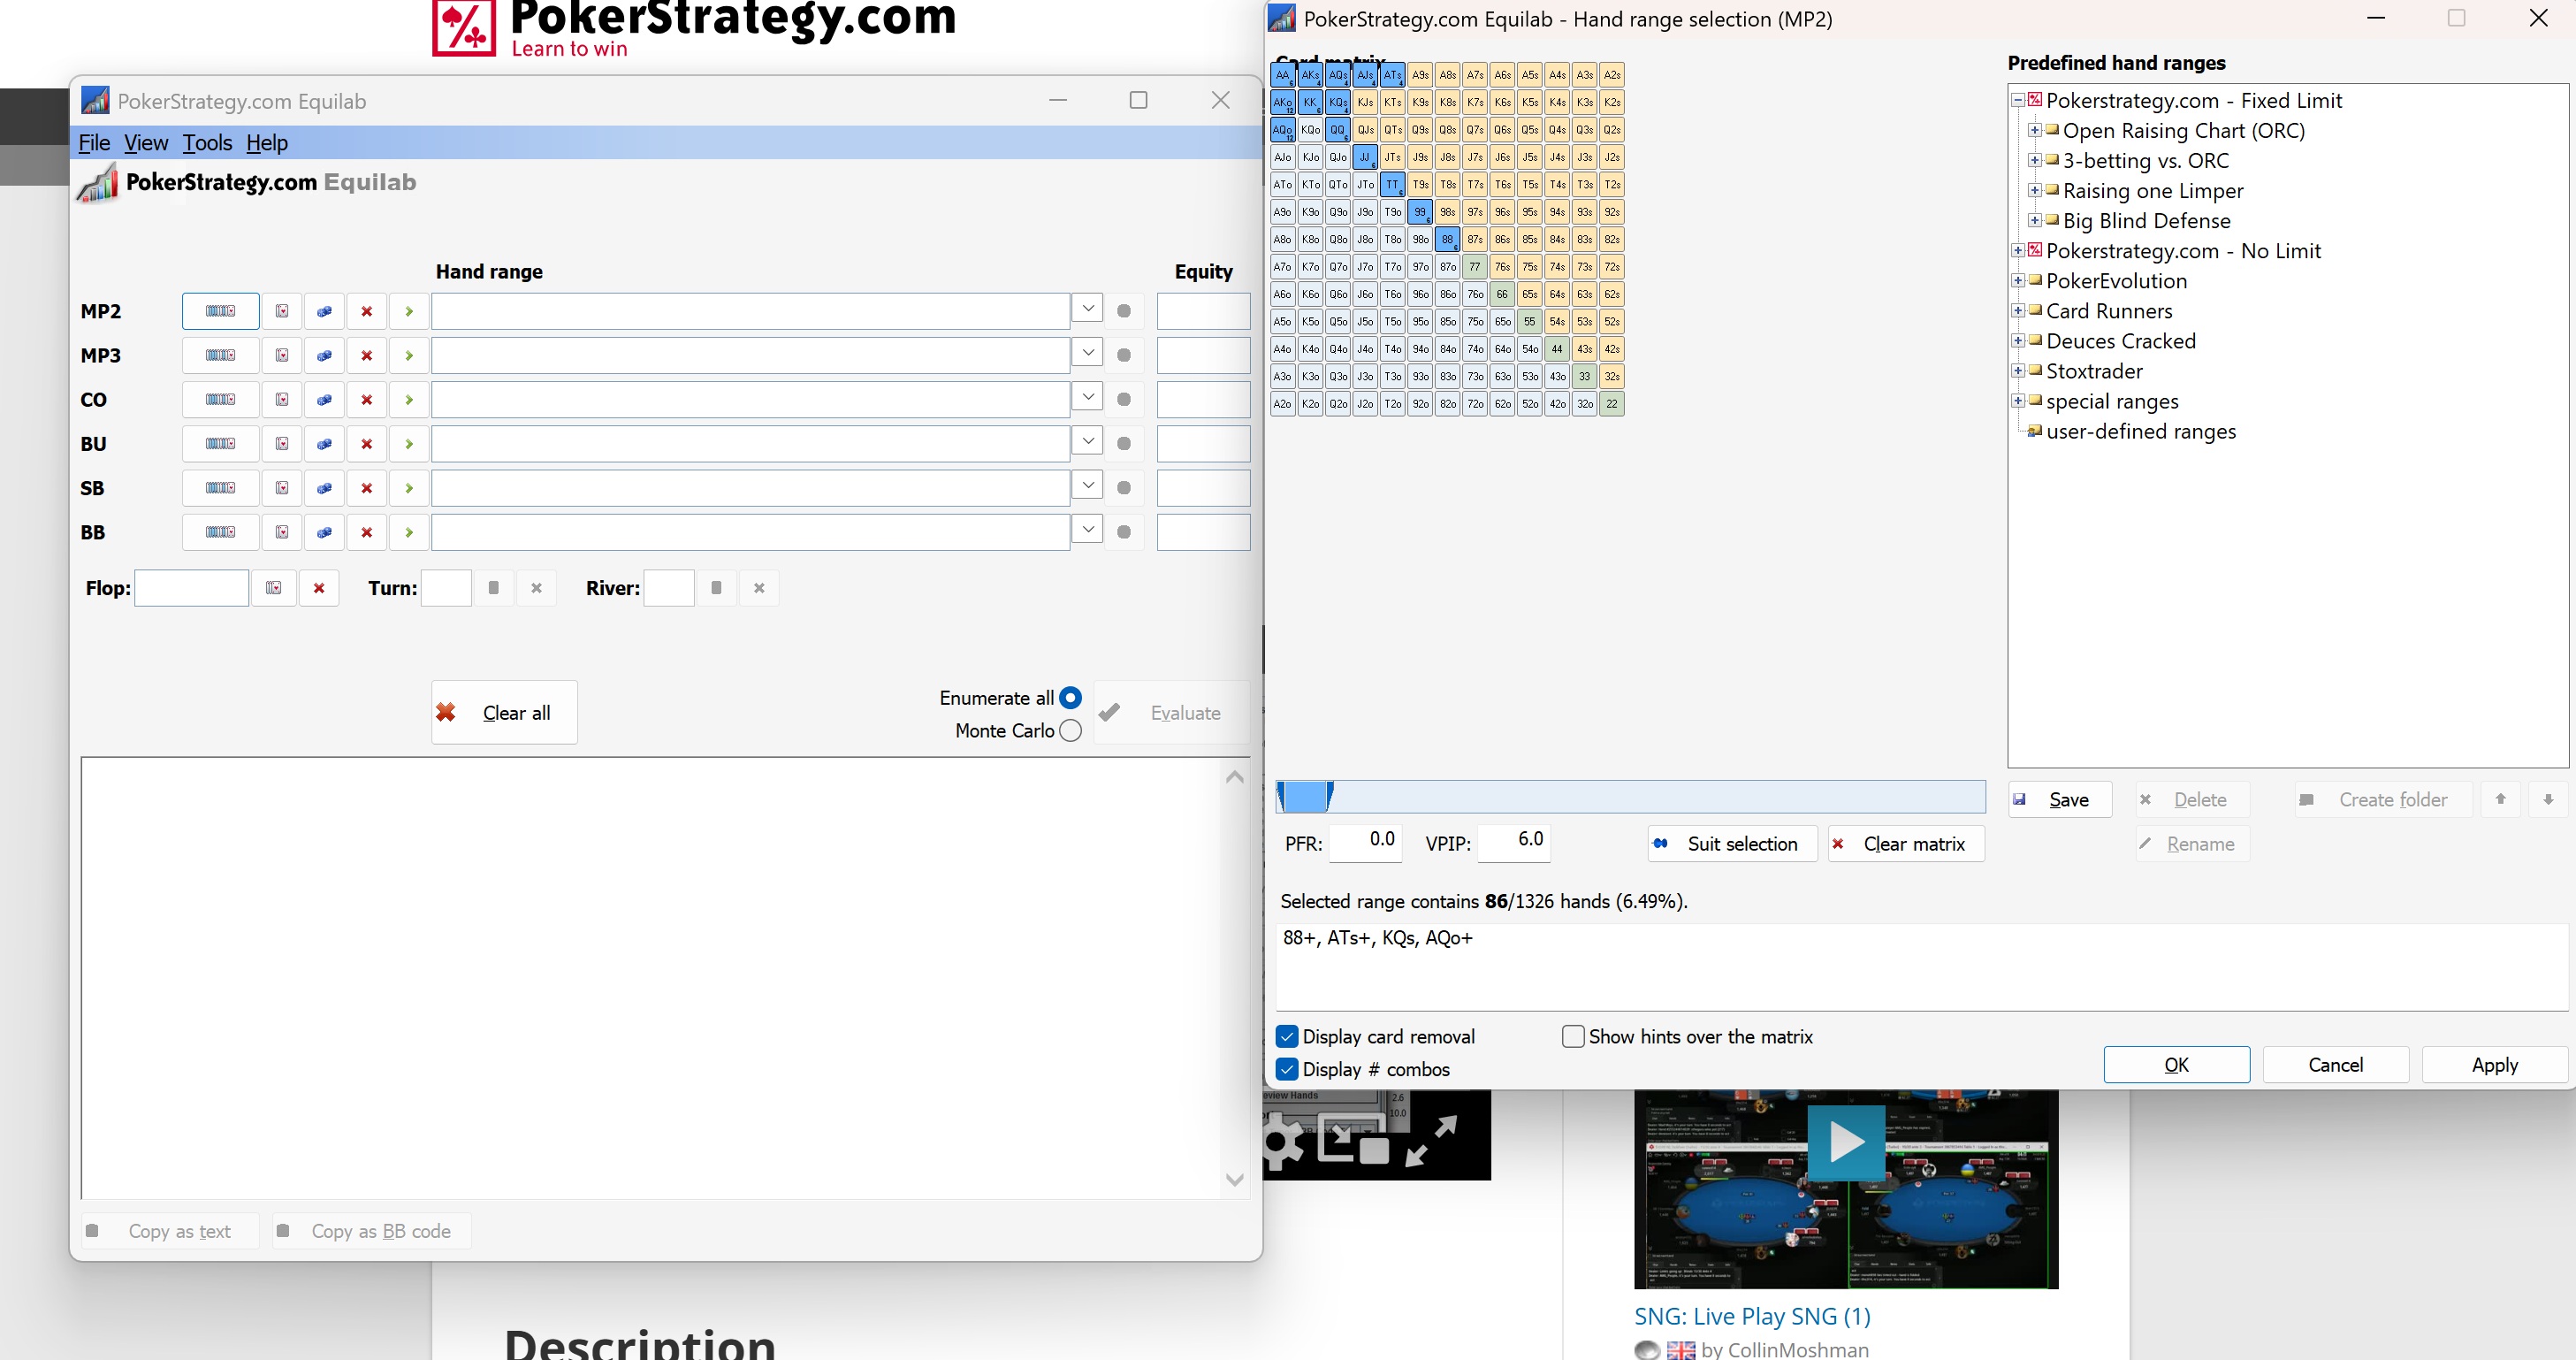Click the Clear all button
Viewport: 2576px width, 1360px height.
tap(504, 713)
